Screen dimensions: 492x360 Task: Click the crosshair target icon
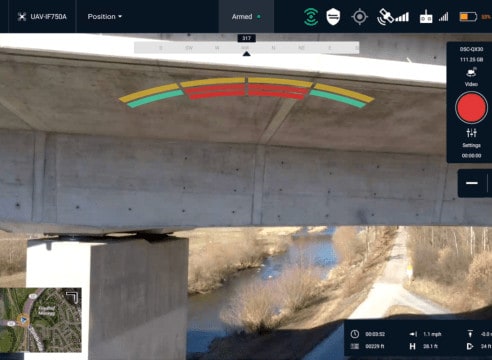359,17
